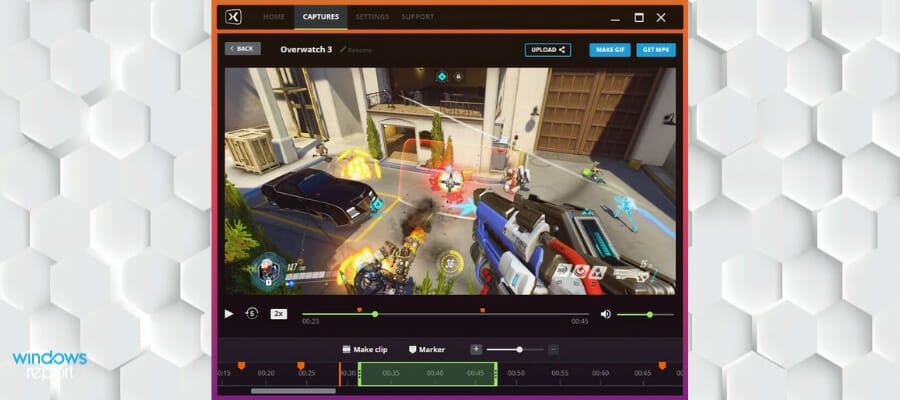Click 00:50 on the timeline ruler
Image resolution: width=900 pixels, height=400 pixels.
pos(515,373)
